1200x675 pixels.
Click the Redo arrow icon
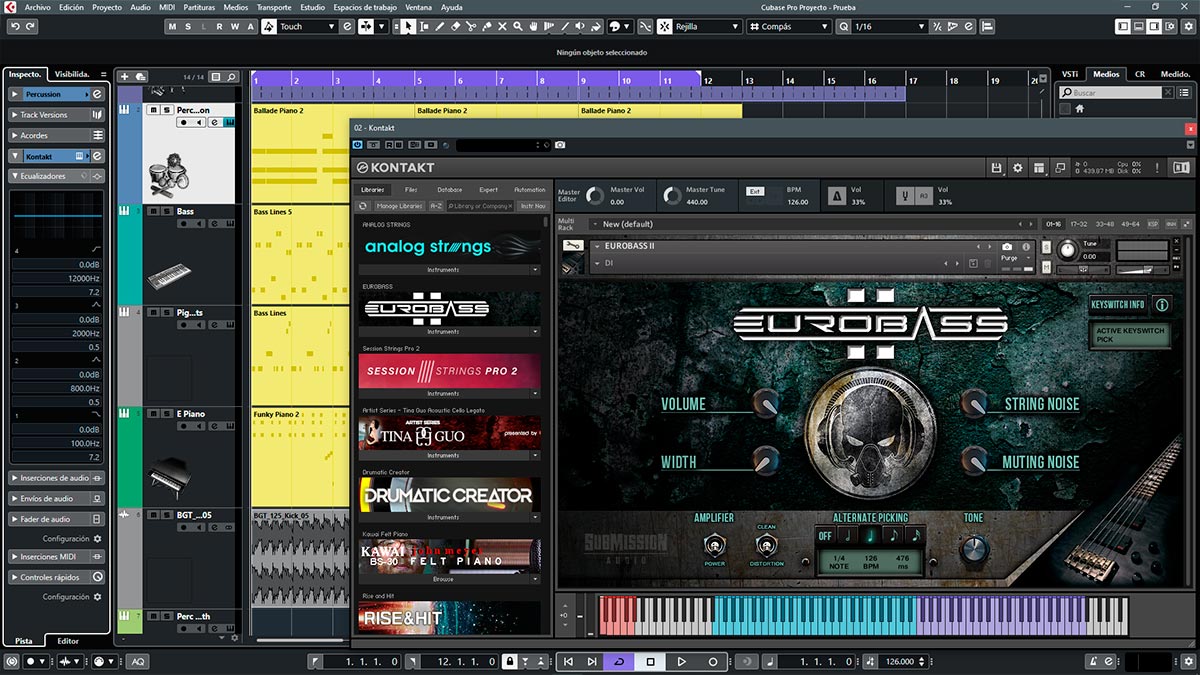29,26
